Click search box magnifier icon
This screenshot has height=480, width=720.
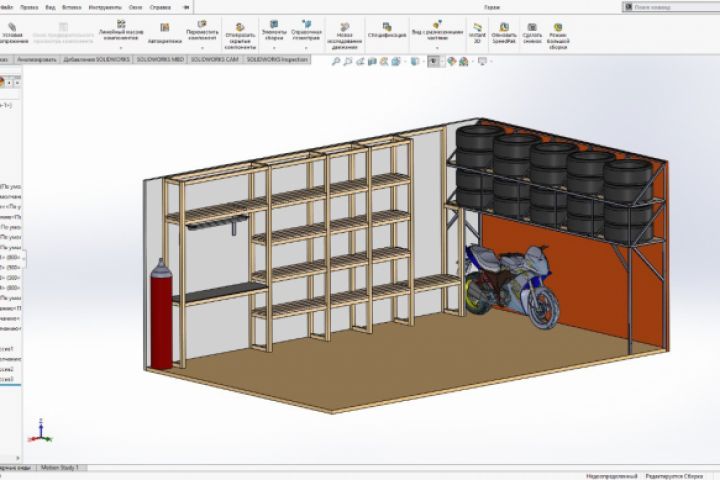(628, 7)
